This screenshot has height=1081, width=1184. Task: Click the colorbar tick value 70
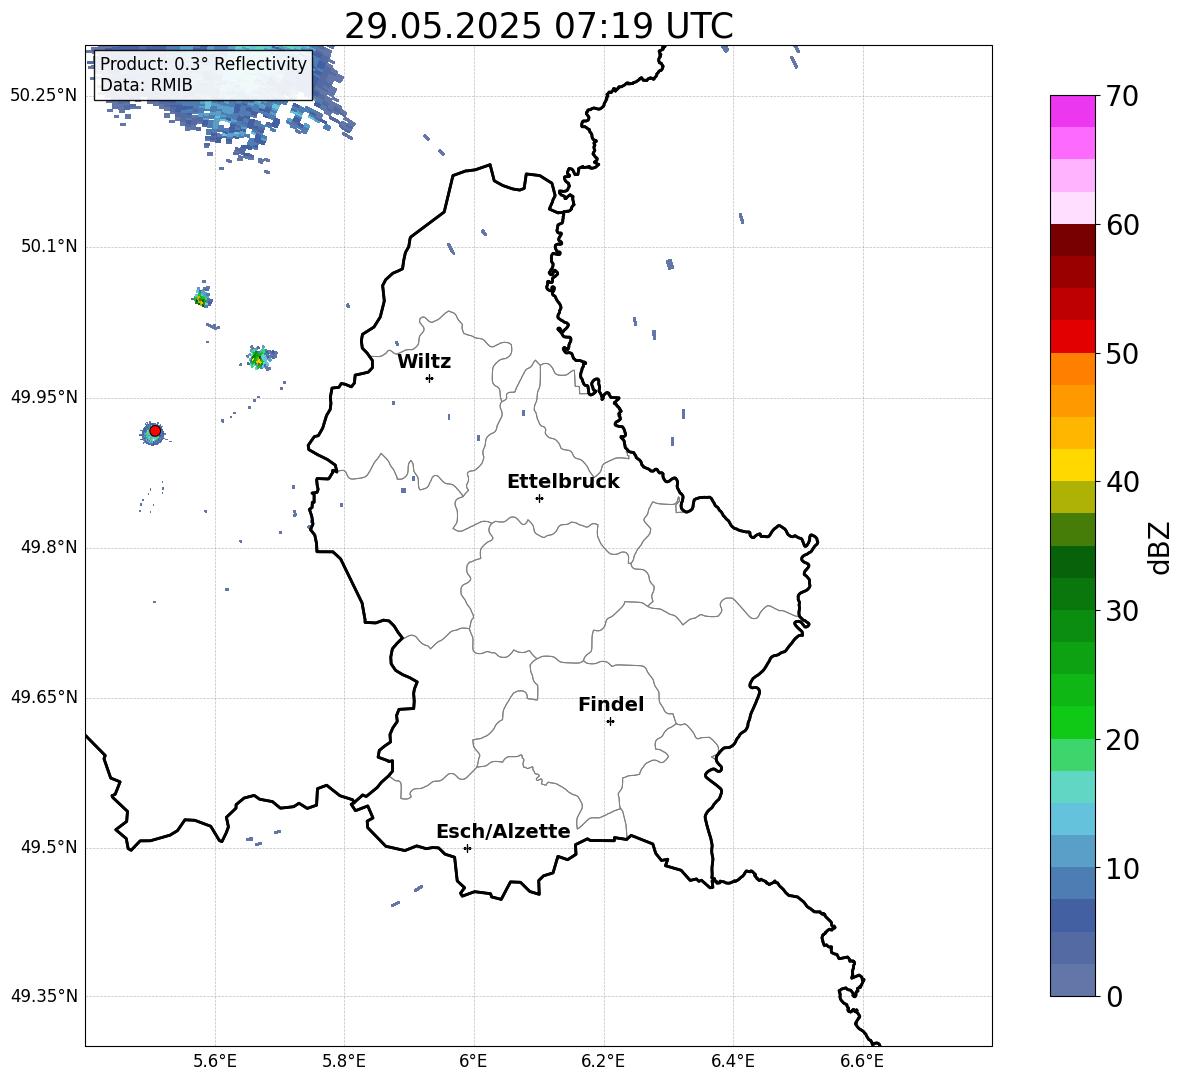pos(1122,97)
